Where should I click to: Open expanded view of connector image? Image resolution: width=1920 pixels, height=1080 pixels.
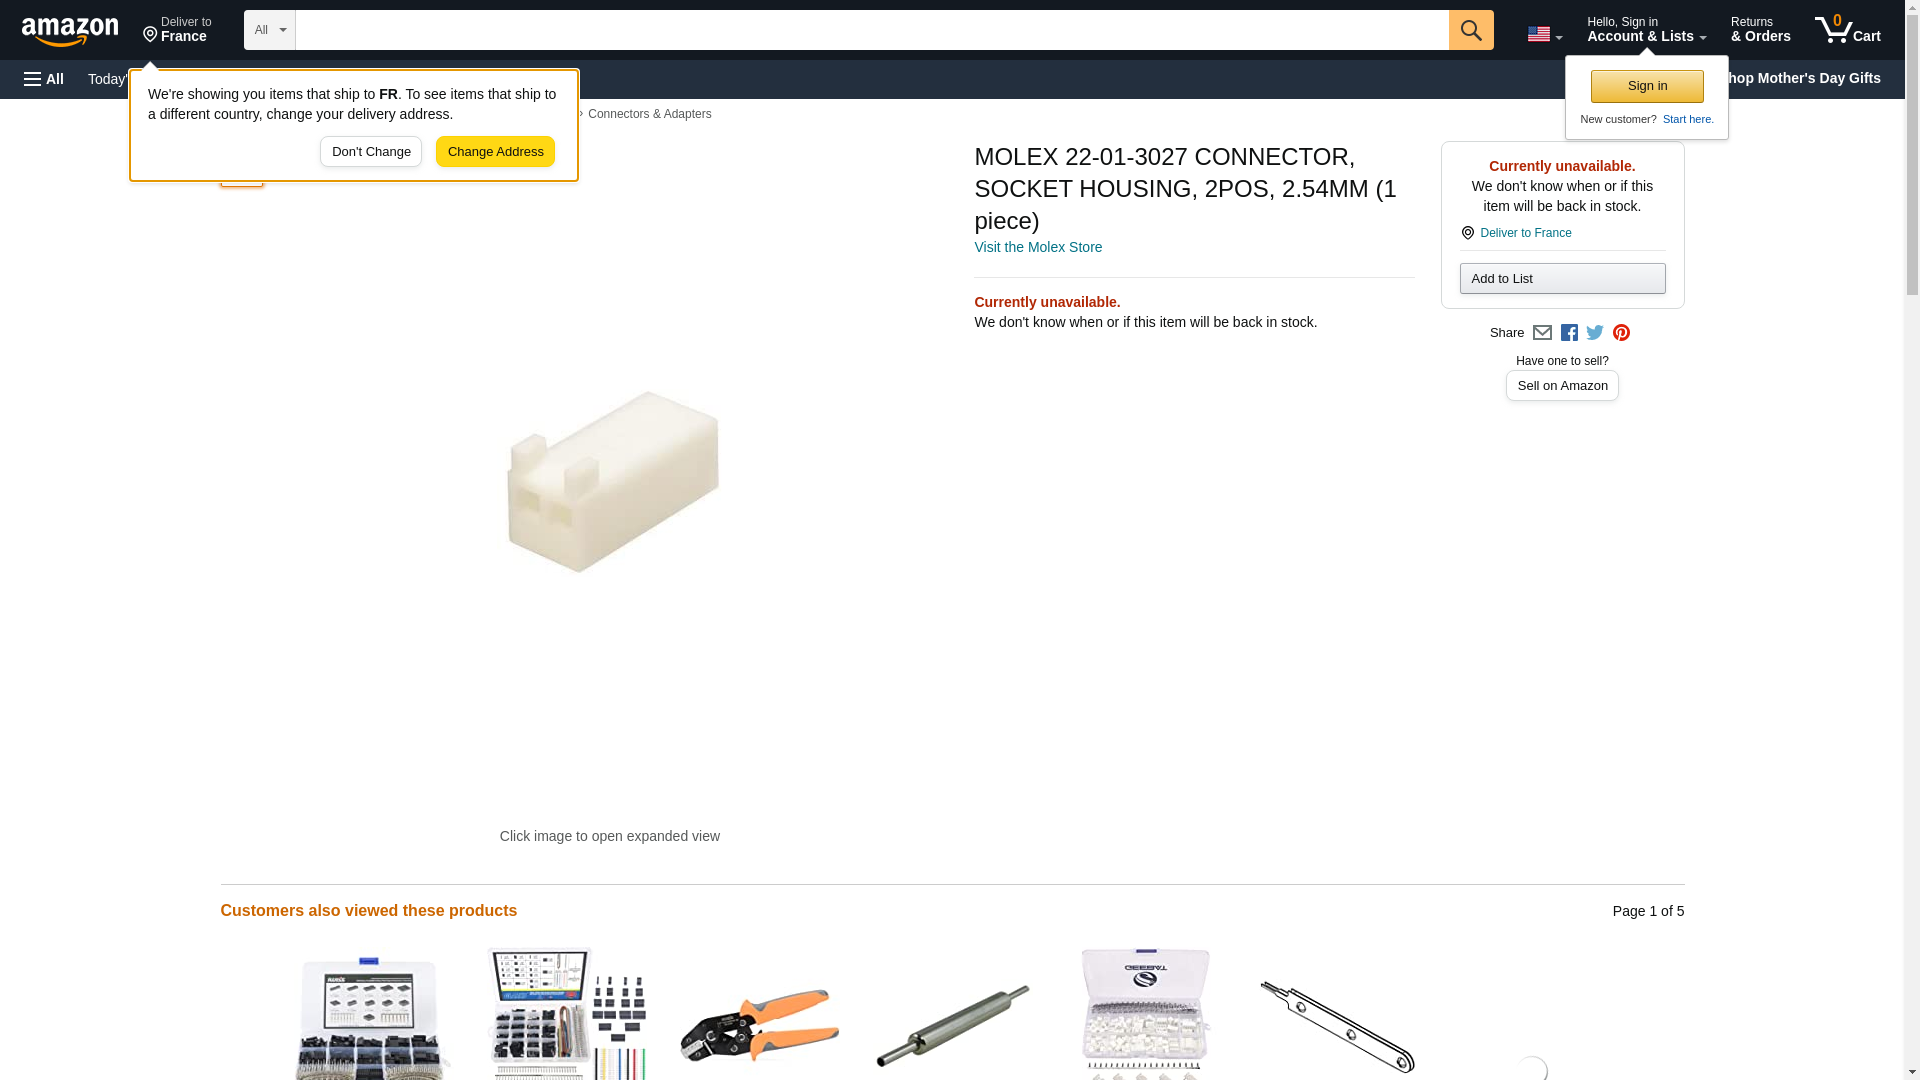(610, 482)
